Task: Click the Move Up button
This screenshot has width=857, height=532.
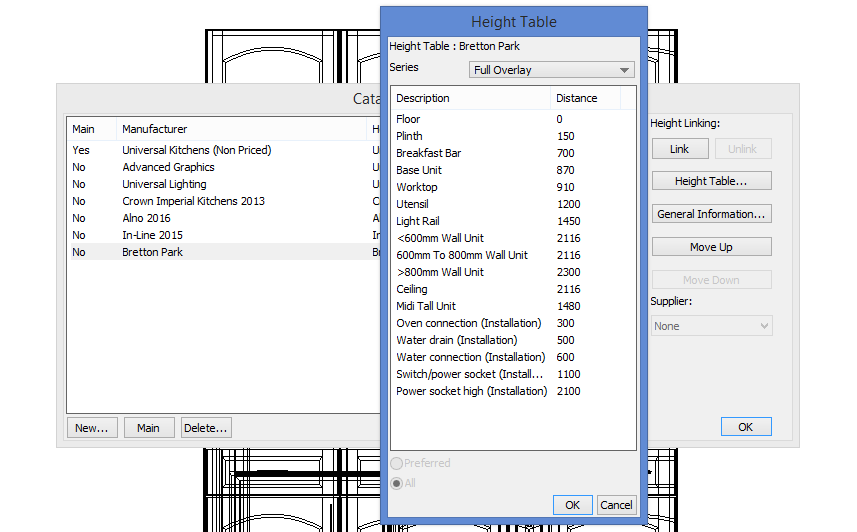Action: point(711,247)
